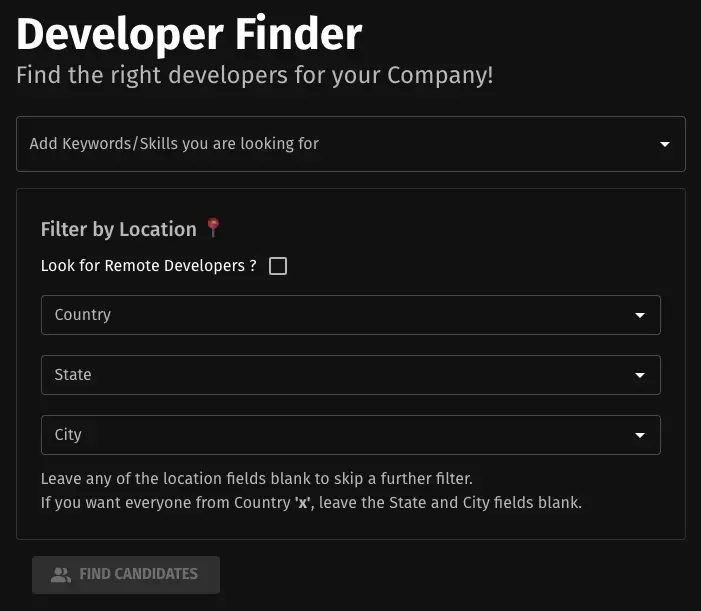This screenshot has height=611, width=701.
Task: Click the people icon in Find Candidates button
Action: [61, 574]
